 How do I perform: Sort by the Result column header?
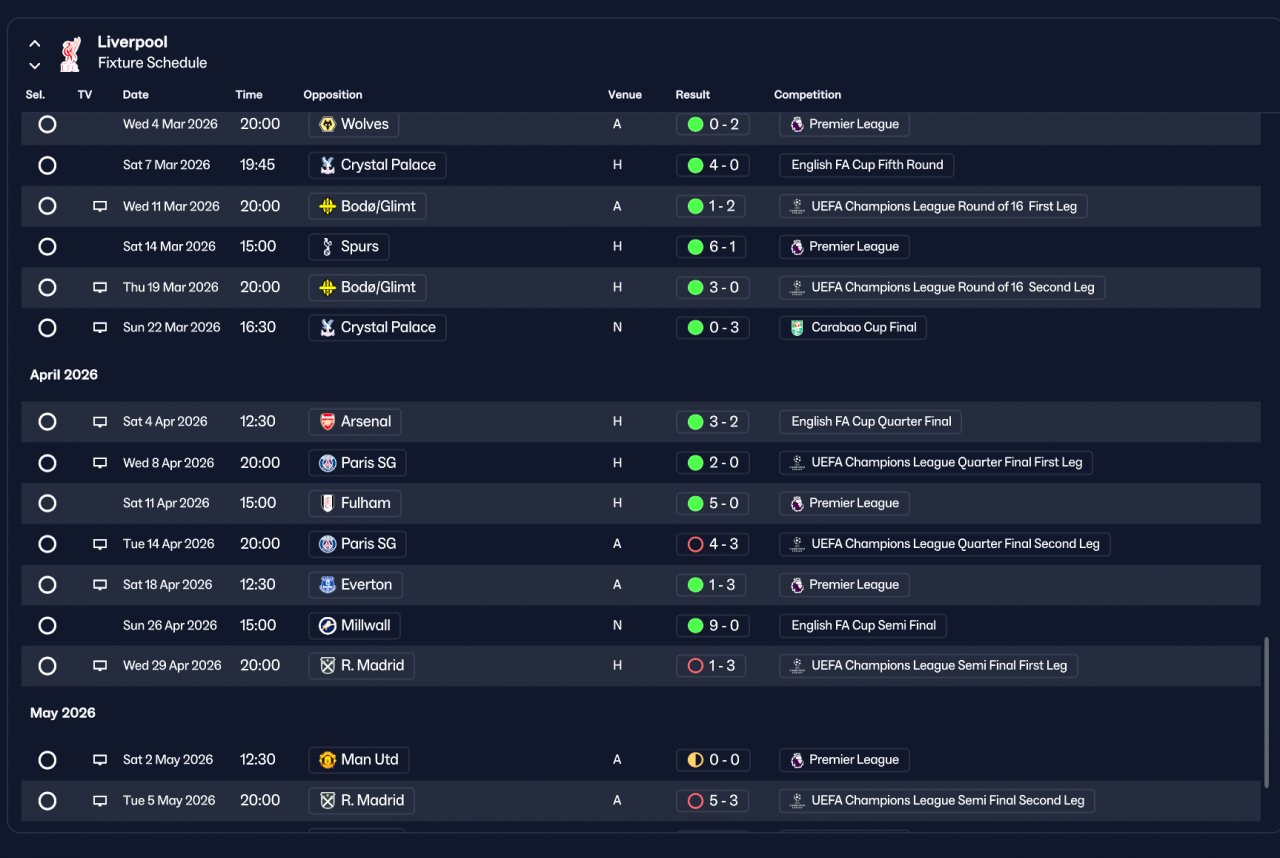click(x=693, y=95)
